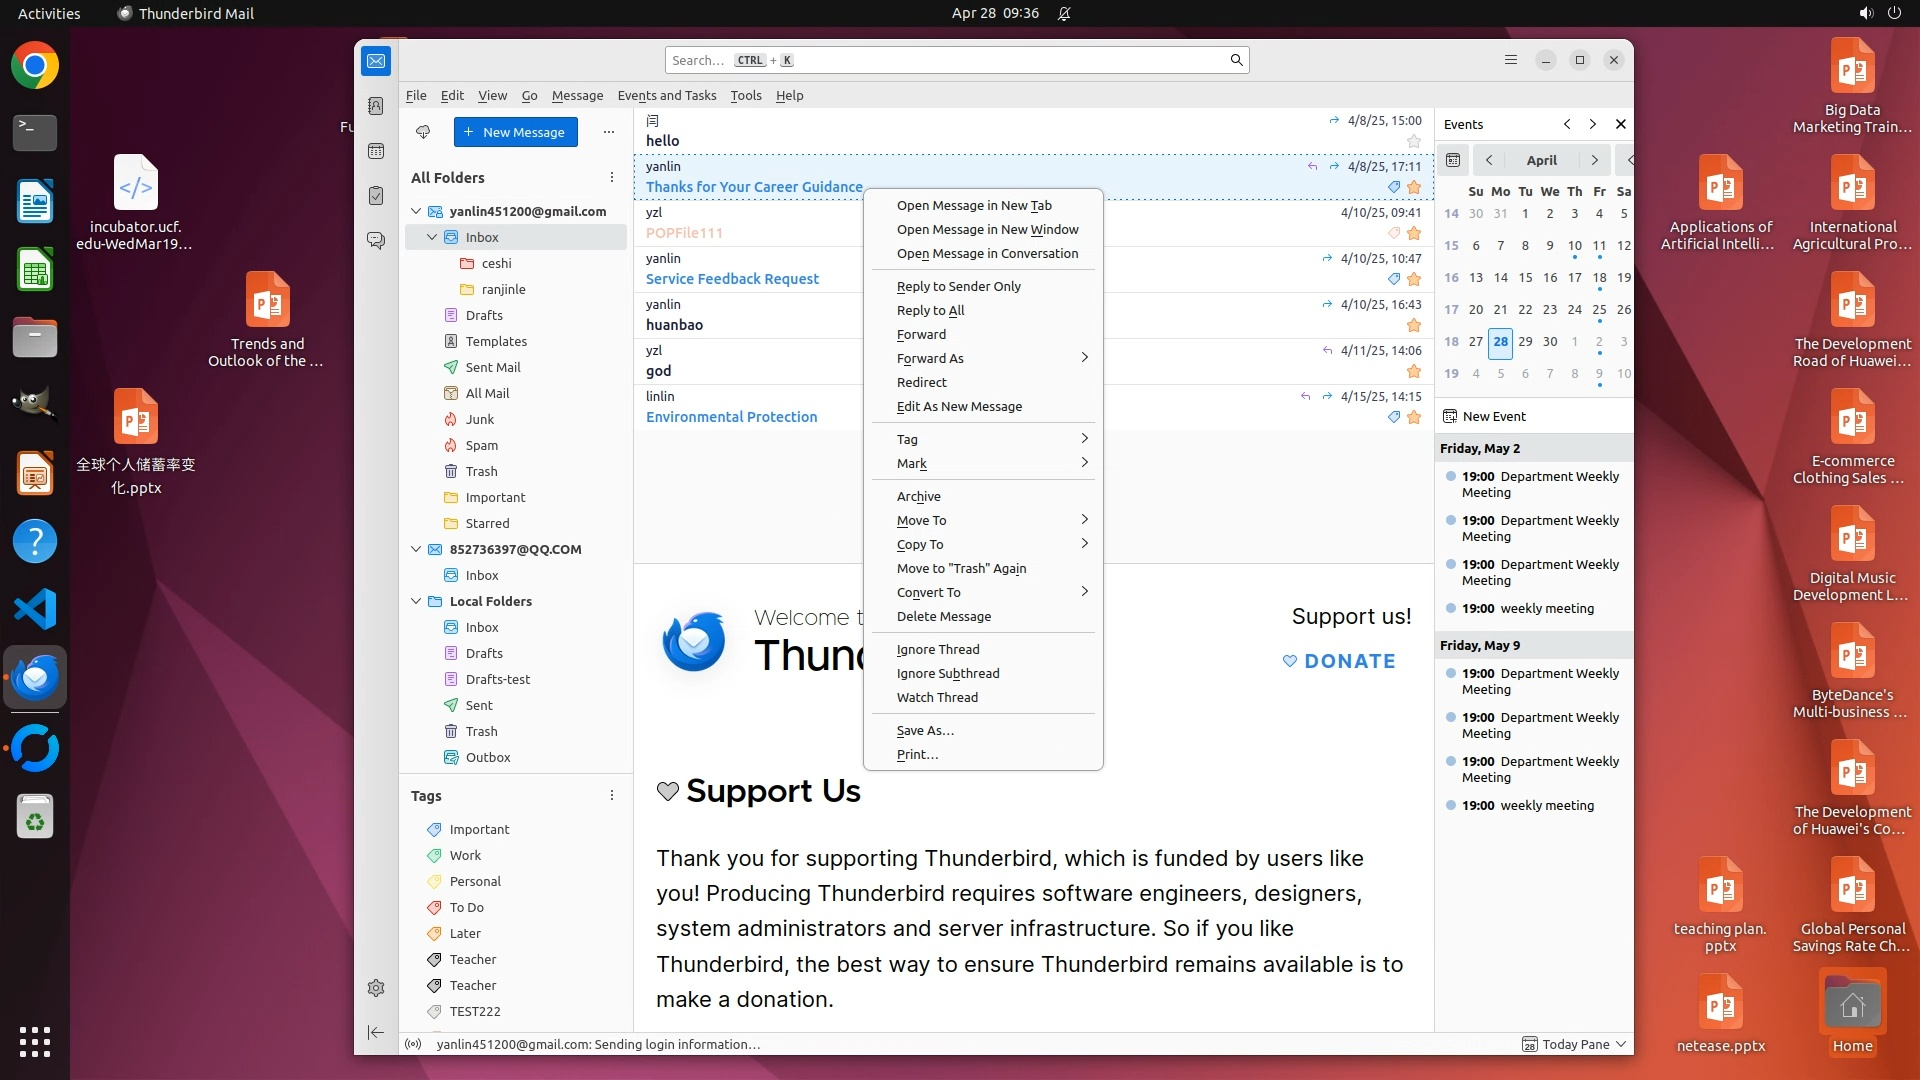Image resolution: width=1920 pixels, height=1080 pixels.
Task: Toggle star on the hello message
Action: 1413,142
